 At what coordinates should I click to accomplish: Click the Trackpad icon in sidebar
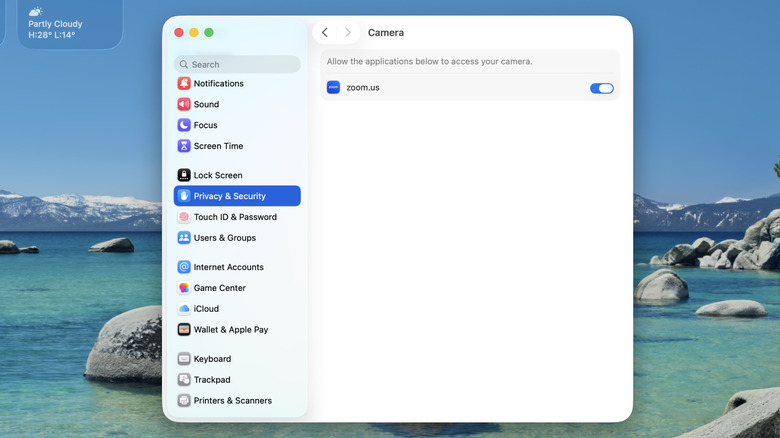[x=184, y=380]
